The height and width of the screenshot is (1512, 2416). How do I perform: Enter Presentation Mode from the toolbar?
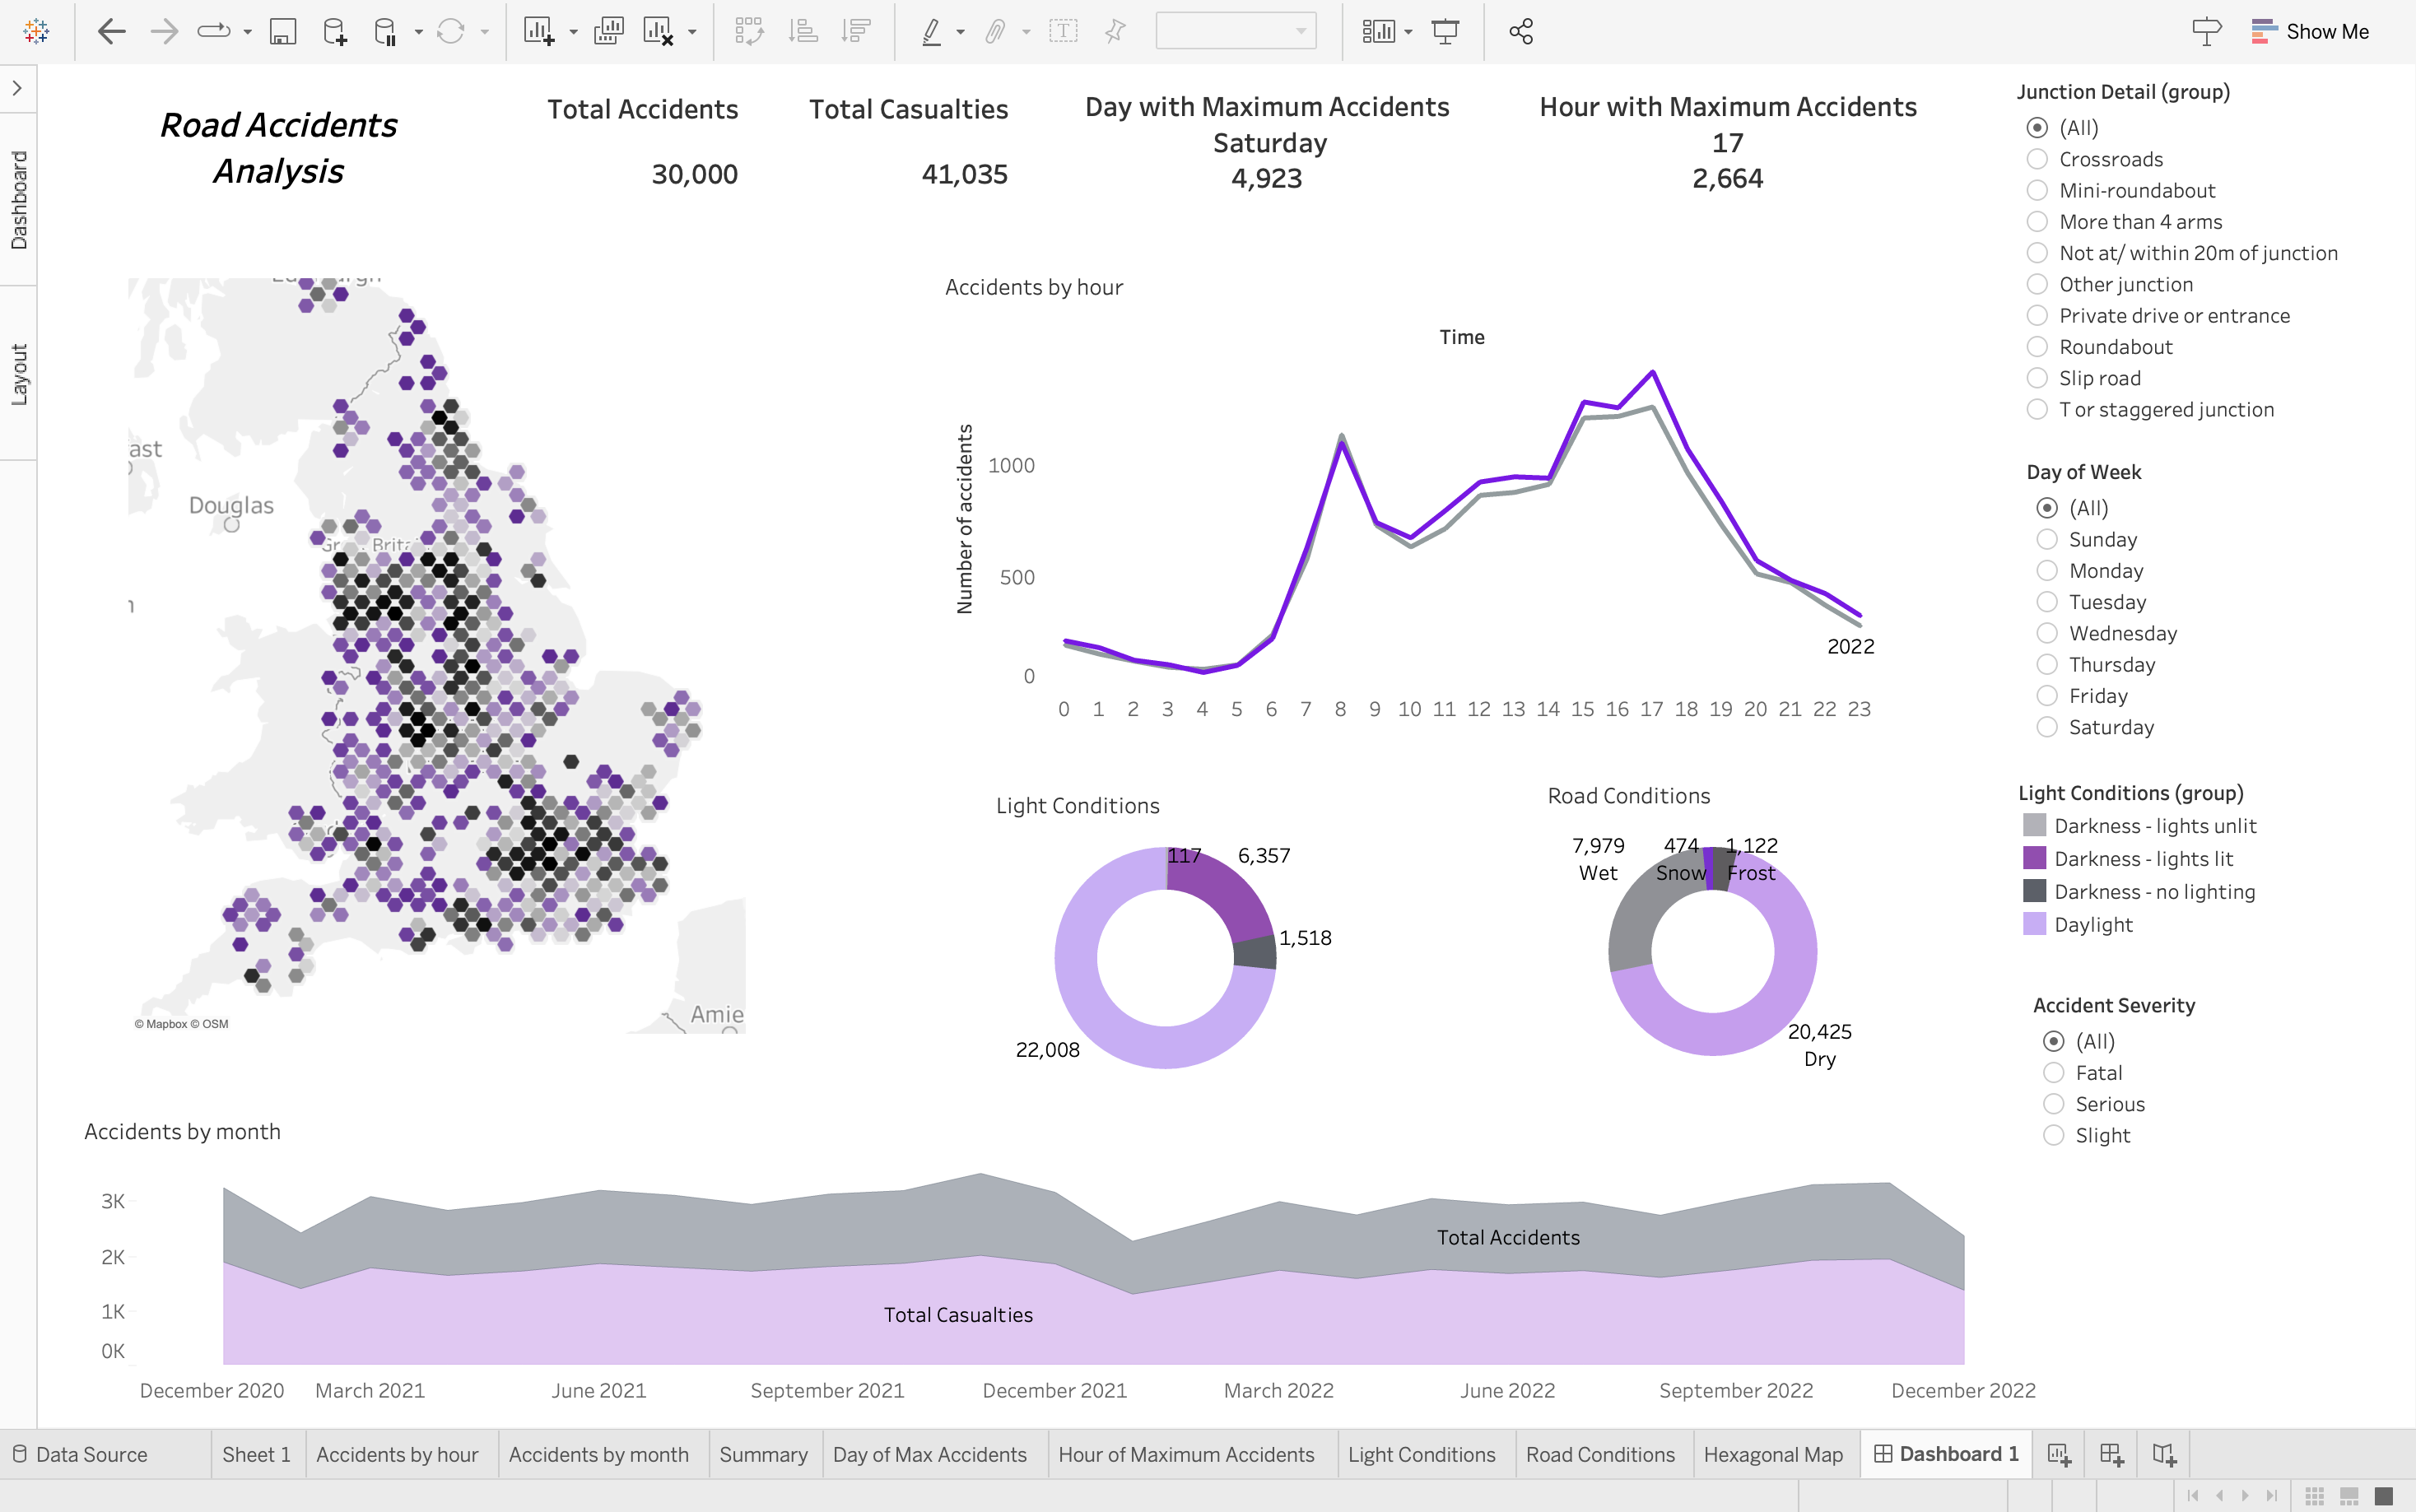point(1446,31)
